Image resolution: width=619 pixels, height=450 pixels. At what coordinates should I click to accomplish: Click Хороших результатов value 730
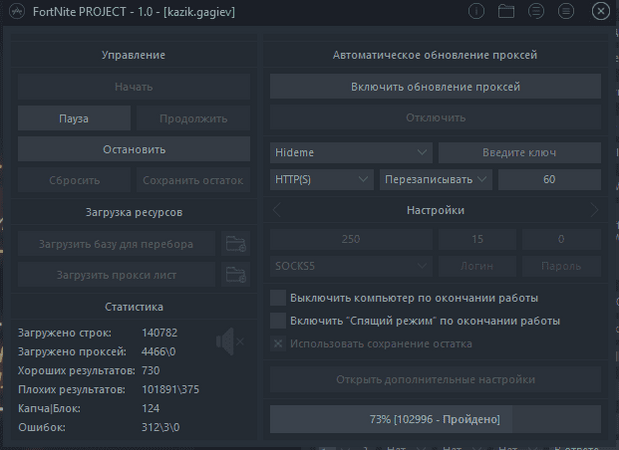(x=151, y=370)
